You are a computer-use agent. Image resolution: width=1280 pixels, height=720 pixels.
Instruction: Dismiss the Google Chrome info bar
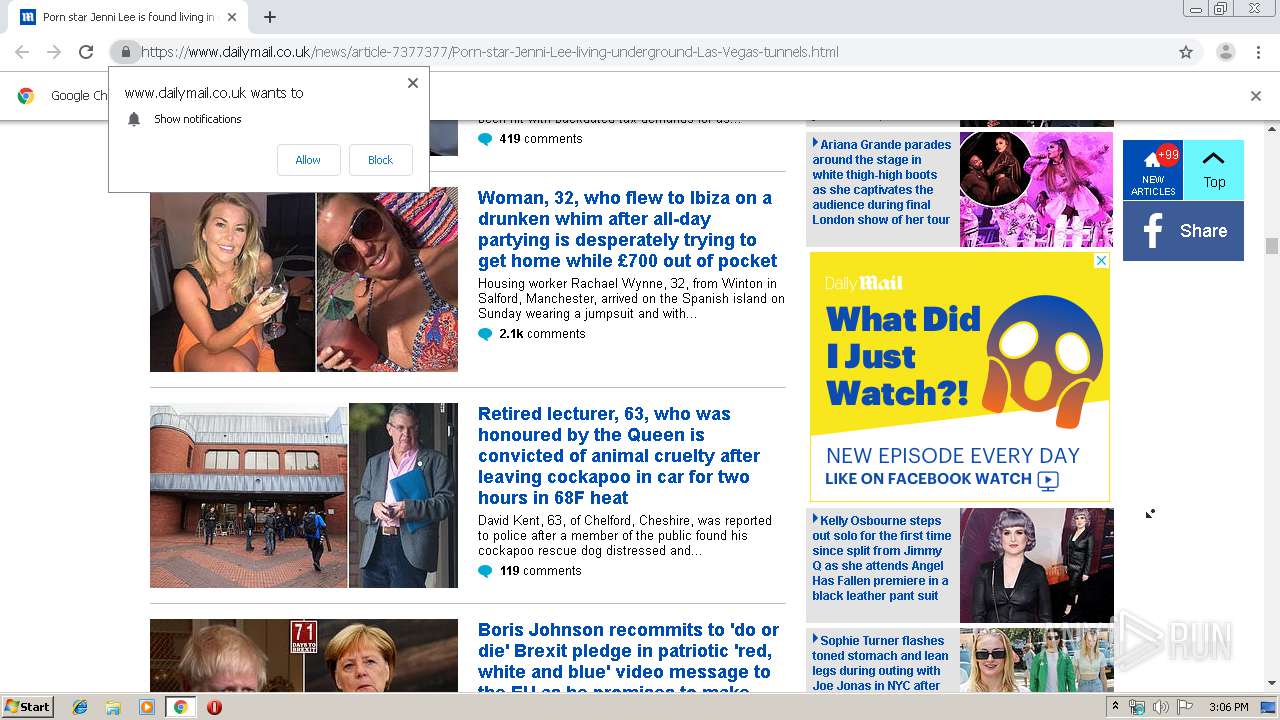click(1256, 96)
